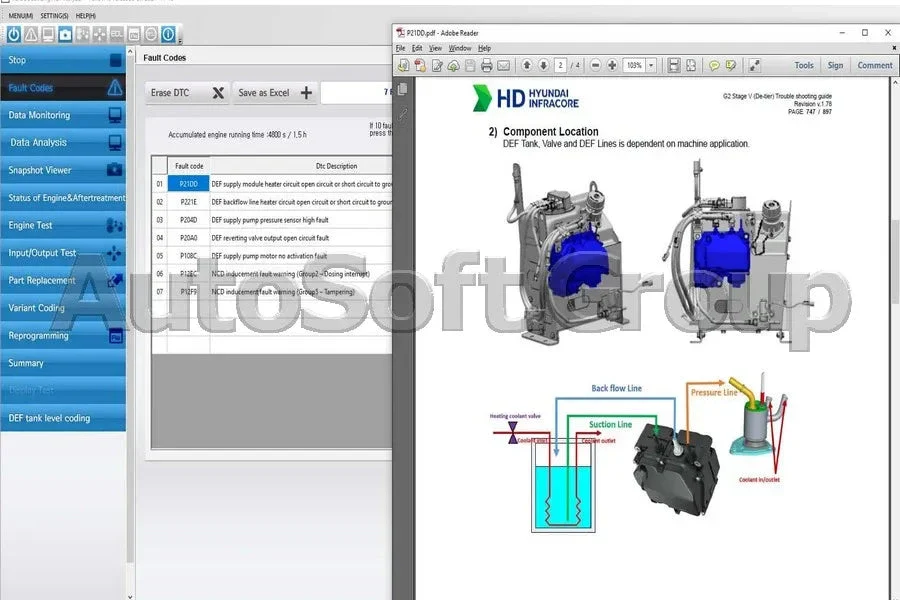900x600 pixels.
Task: Expand diagnostic toolbar overflow arrow
Action: pos(180,40)
